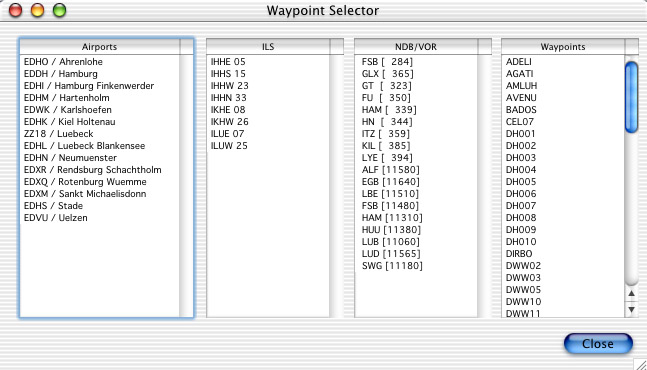This screenshot has width=647, height=370.
Task: Select waypoint CEL07
Action: tap(520, 122)
